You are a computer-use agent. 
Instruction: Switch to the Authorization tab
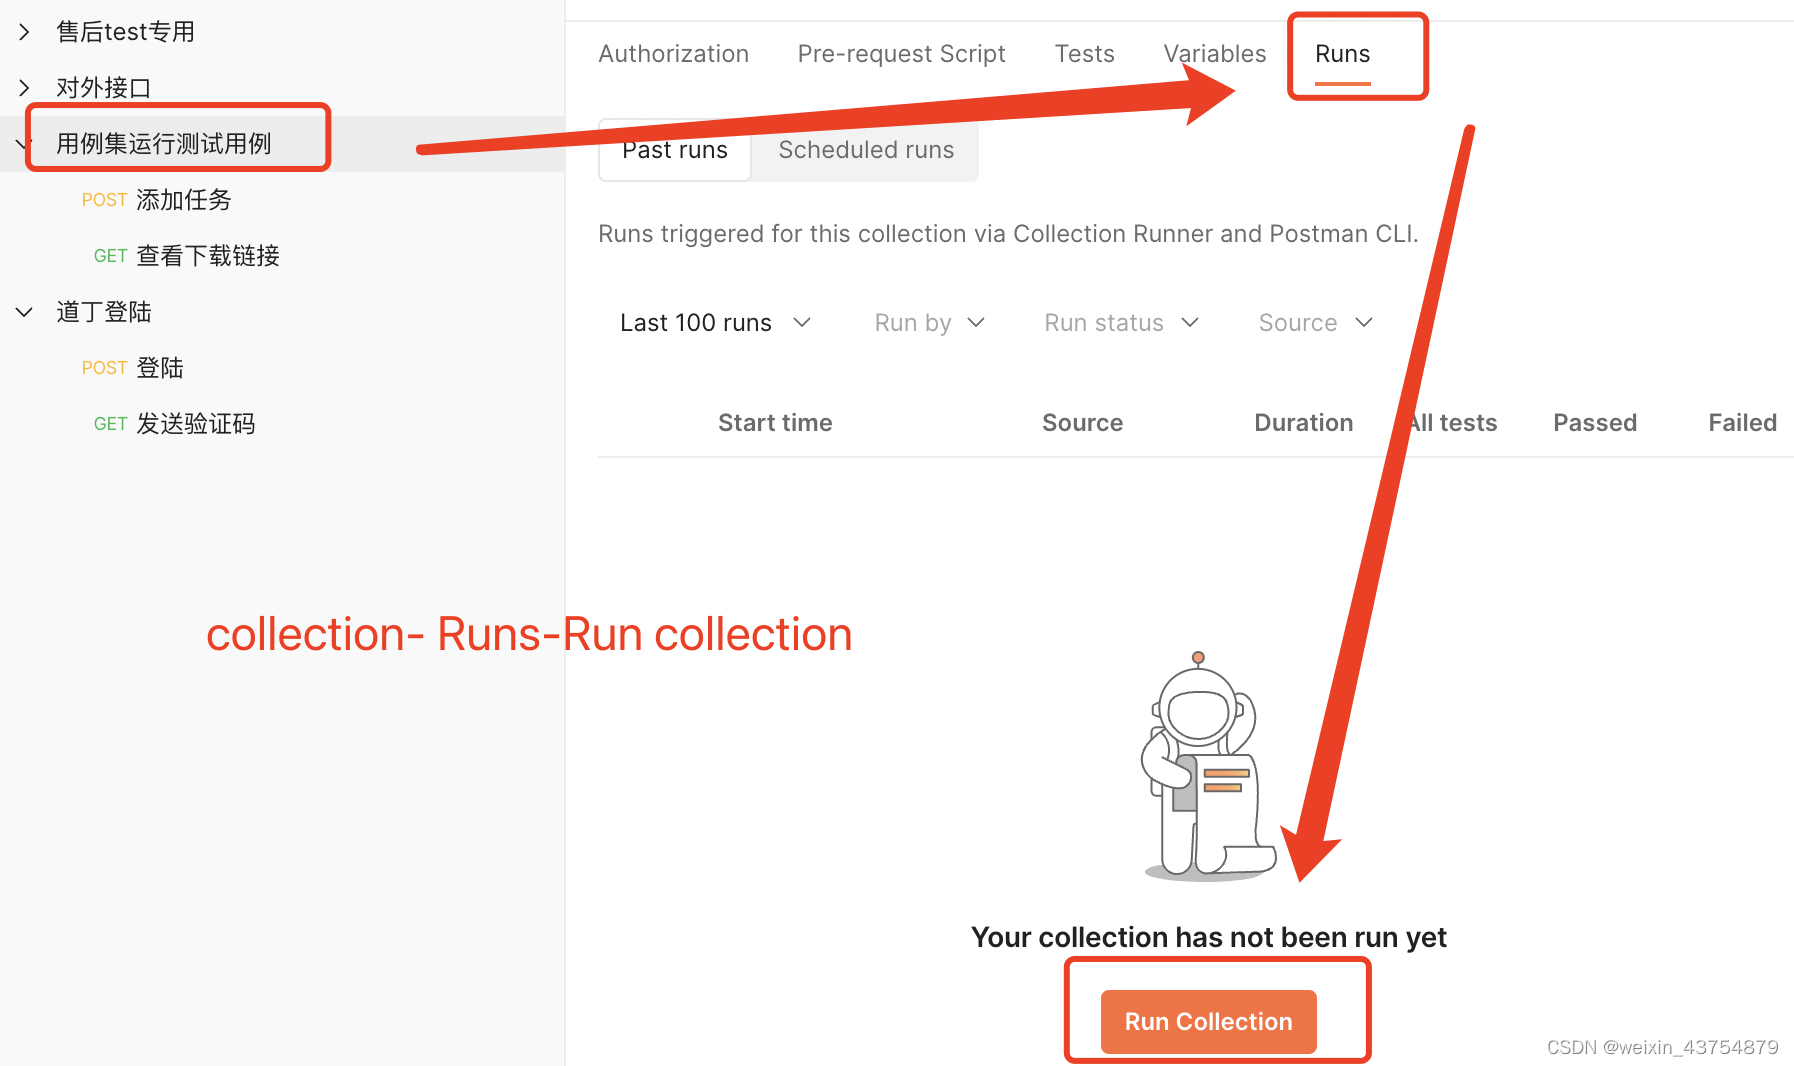click(x=674, y=54)
